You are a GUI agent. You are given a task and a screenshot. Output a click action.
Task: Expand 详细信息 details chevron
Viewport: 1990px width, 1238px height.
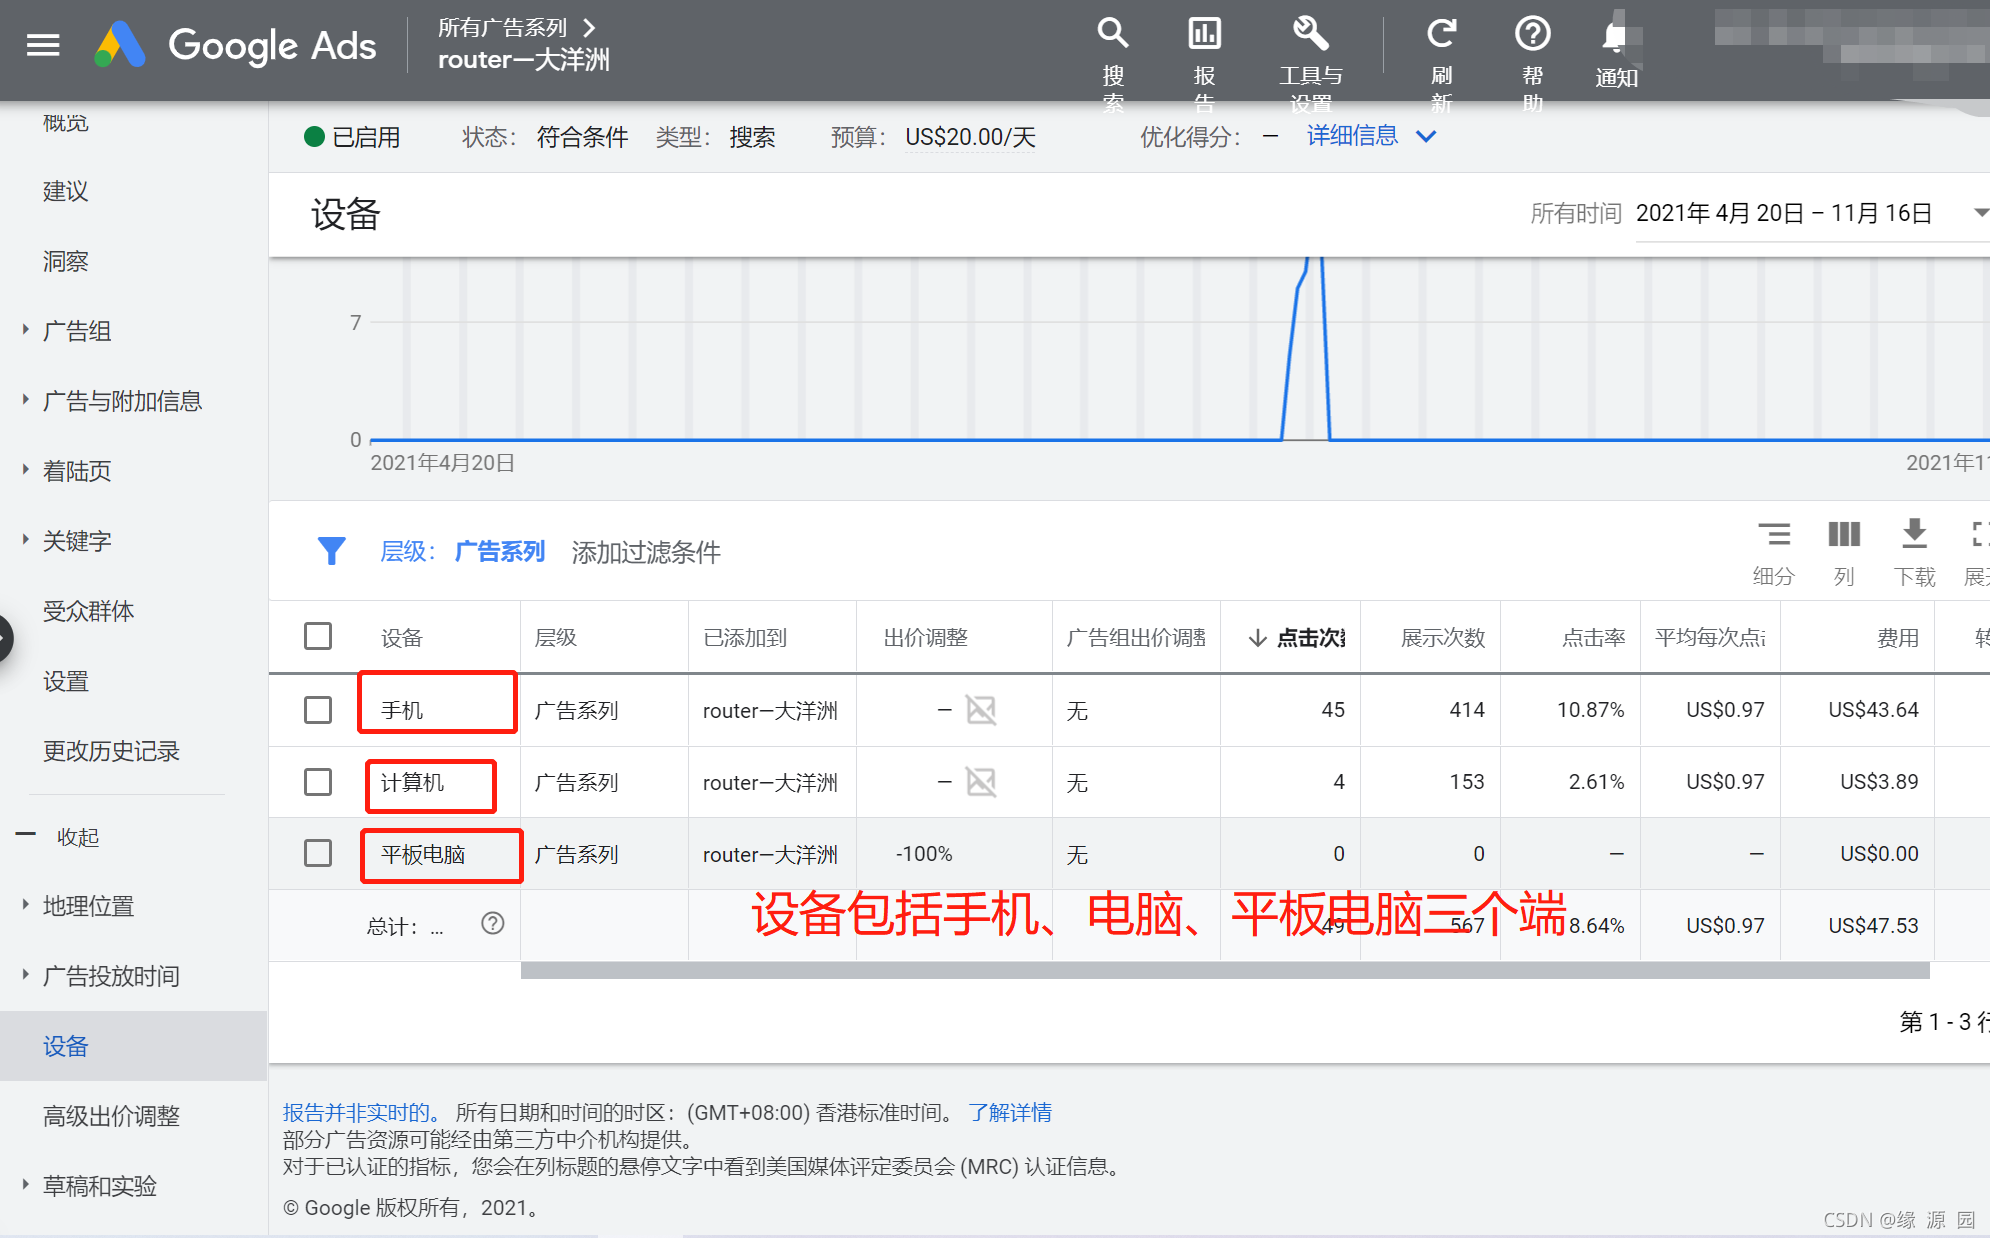[x=1427, y=136]
